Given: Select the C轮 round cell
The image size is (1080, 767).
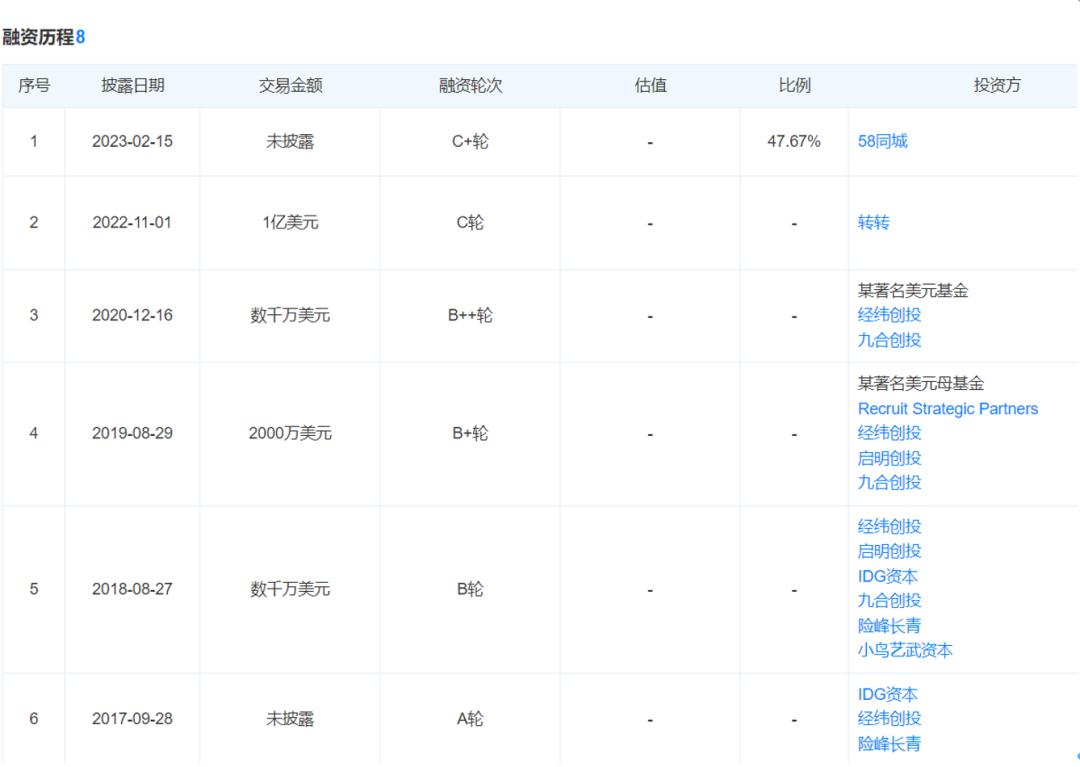Looking at the screenshot, I should tap(470, 222).
